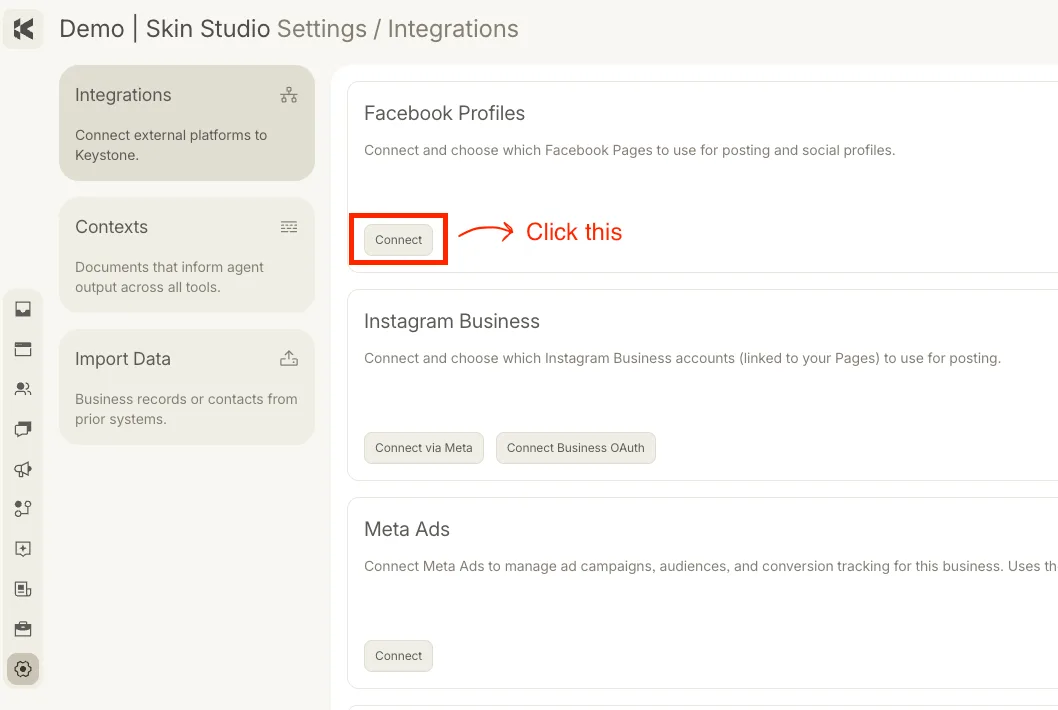Image resolution: width=1058 pixels, height=710 pixels.
Task: Click the Facebook Pages description text
Action: (630, 151)
